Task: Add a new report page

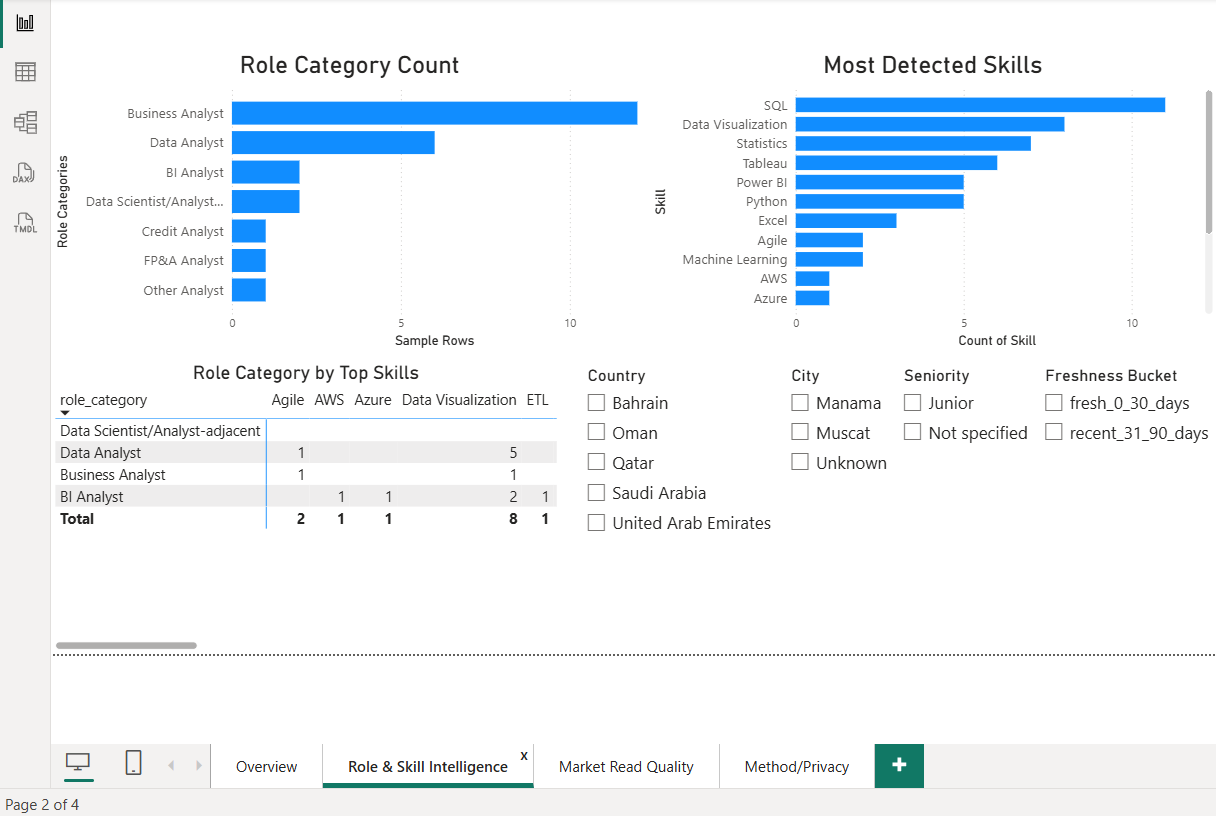Action: [899, 765]
